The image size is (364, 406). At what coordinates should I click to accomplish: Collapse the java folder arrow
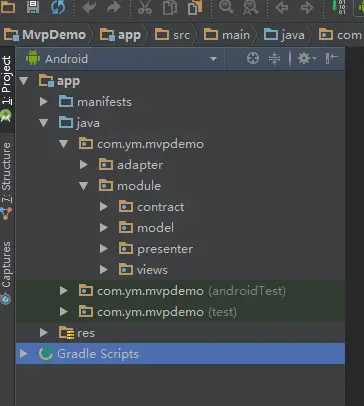coord(44,123)
